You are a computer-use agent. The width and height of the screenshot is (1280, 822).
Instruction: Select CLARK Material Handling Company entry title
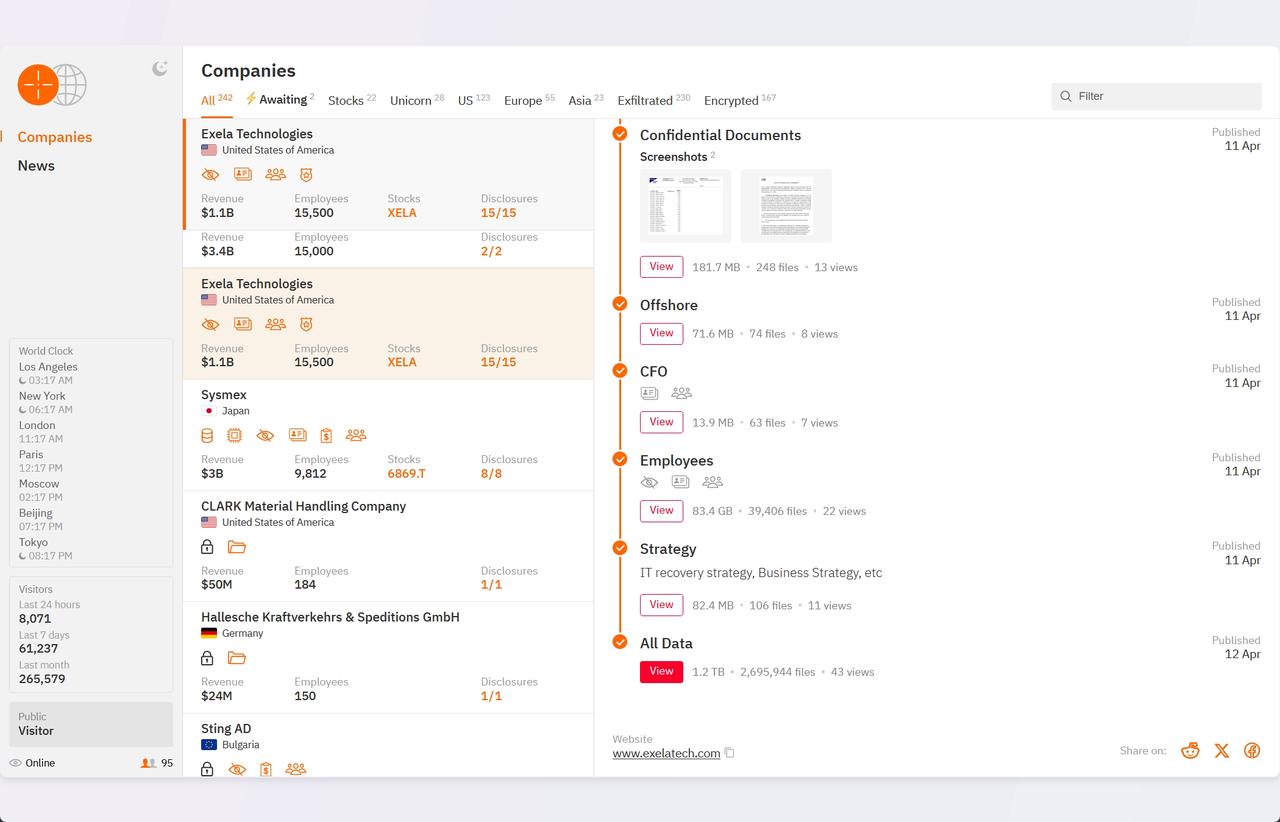(x=303, y=506)
